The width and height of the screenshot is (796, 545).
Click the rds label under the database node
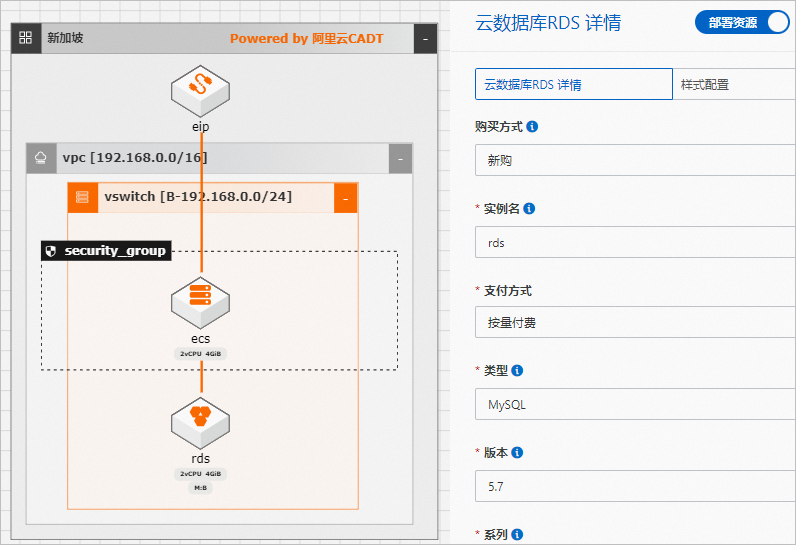[x=201, y=458]
